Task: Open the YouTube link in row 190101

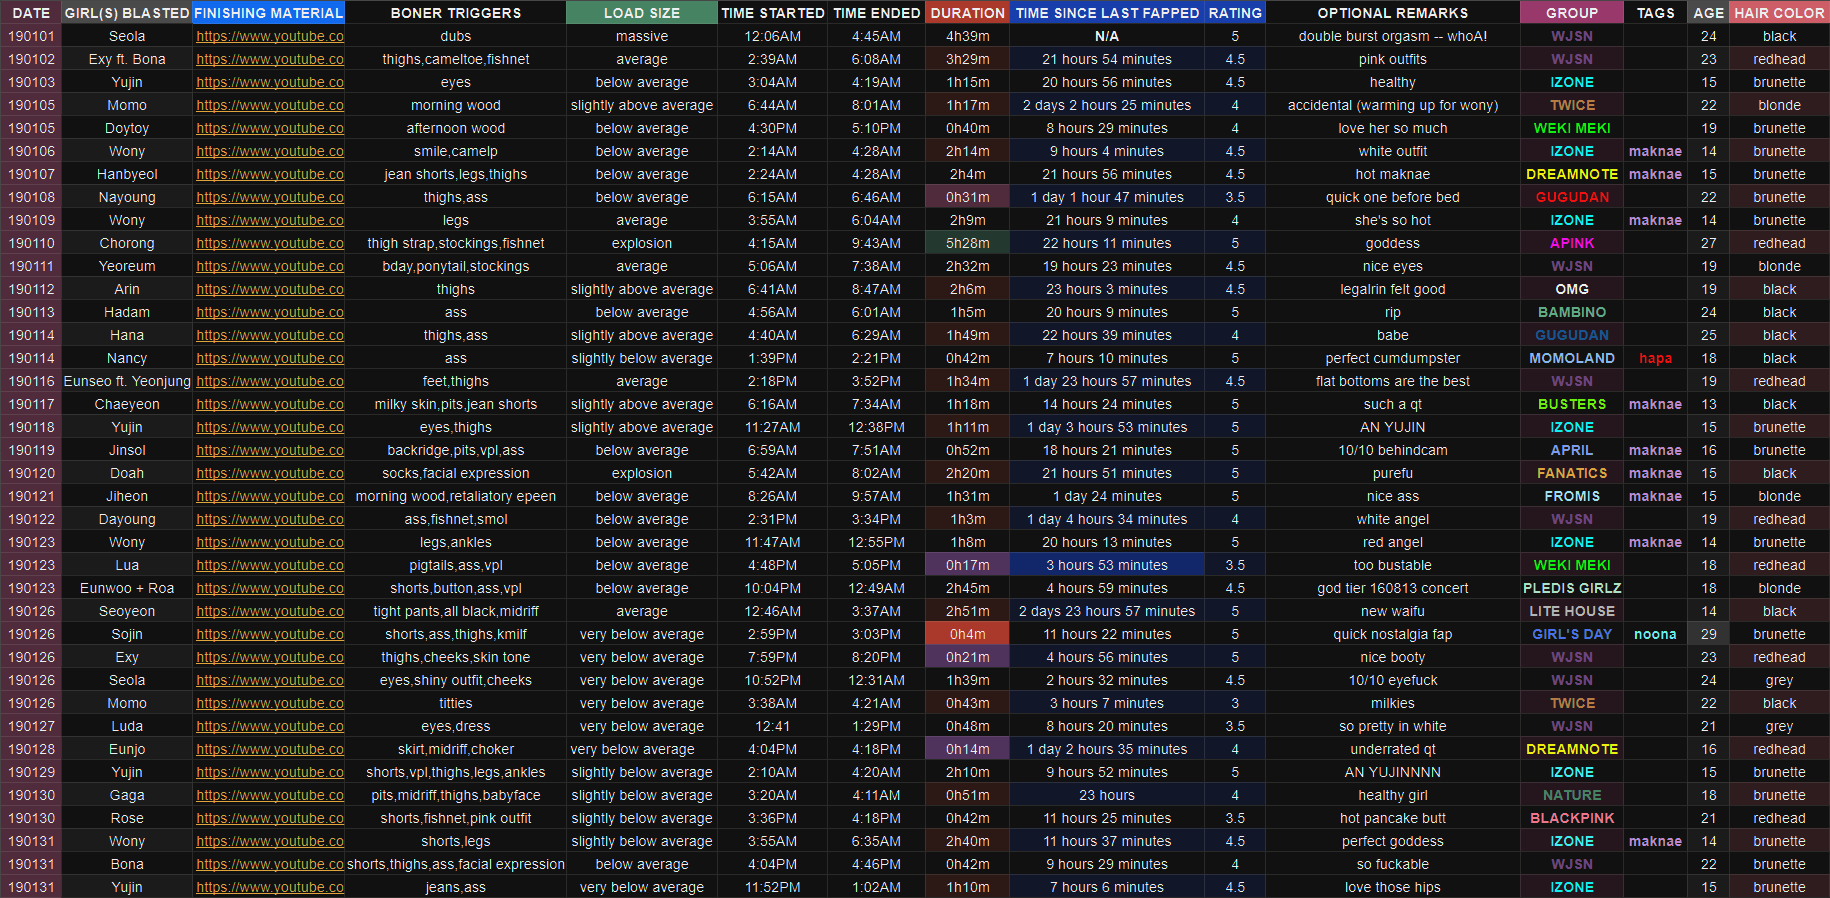Action: (270, 36)
